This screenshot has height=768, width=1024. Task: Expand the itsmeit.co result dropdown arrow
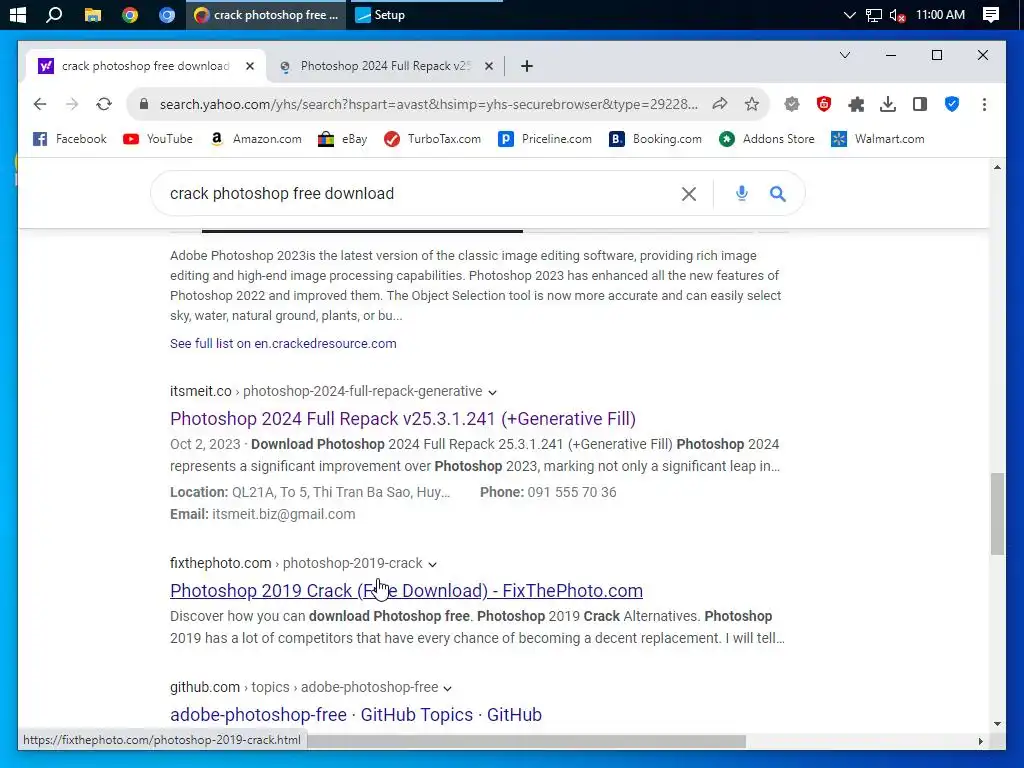[492, 392]
